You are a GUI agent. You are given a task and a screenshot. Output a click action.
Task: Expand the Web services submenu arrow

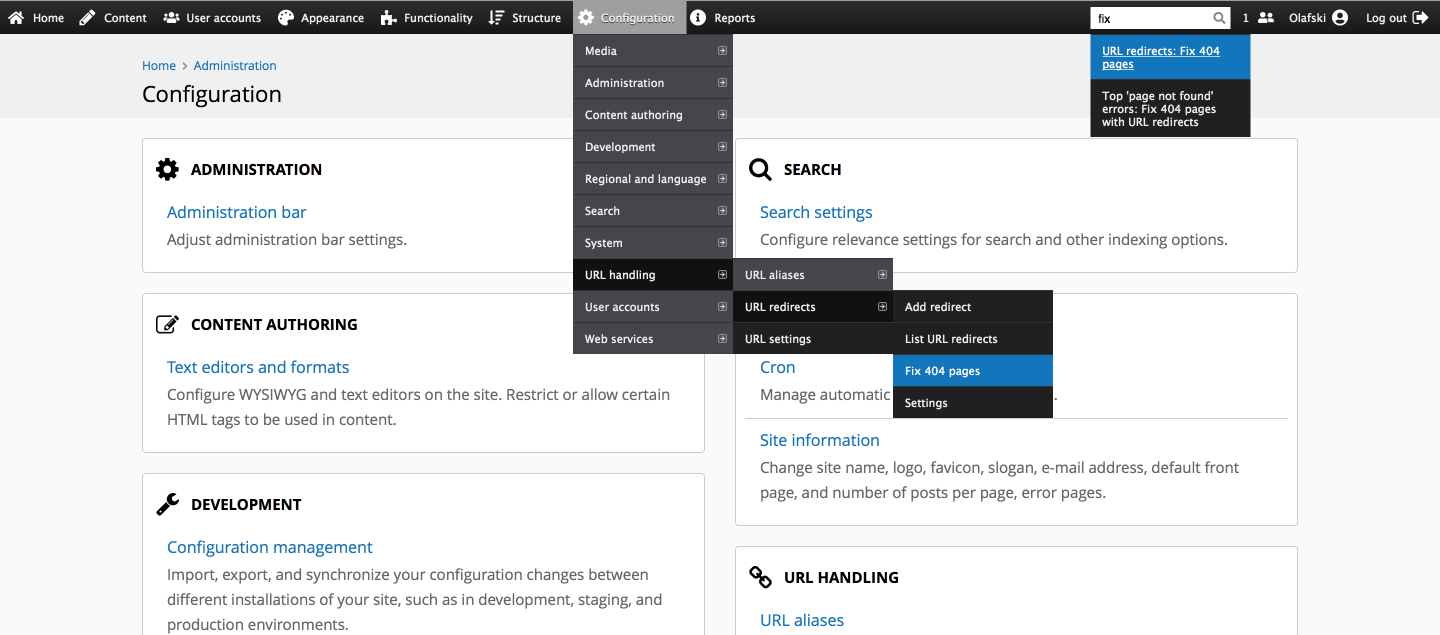[x=722, y=339]
